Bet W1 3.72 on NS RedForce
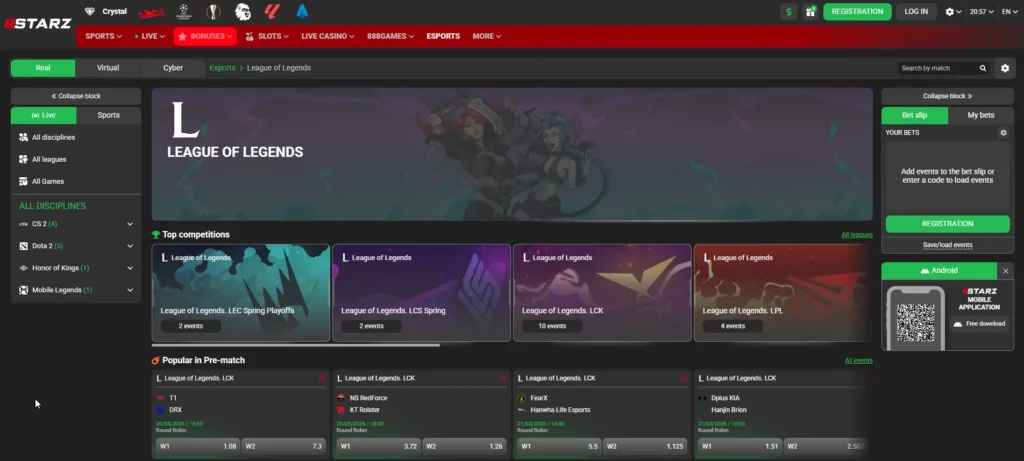The height and width of the screenshot is (461, 1024). pyautogui.click(x=377, y=447)
